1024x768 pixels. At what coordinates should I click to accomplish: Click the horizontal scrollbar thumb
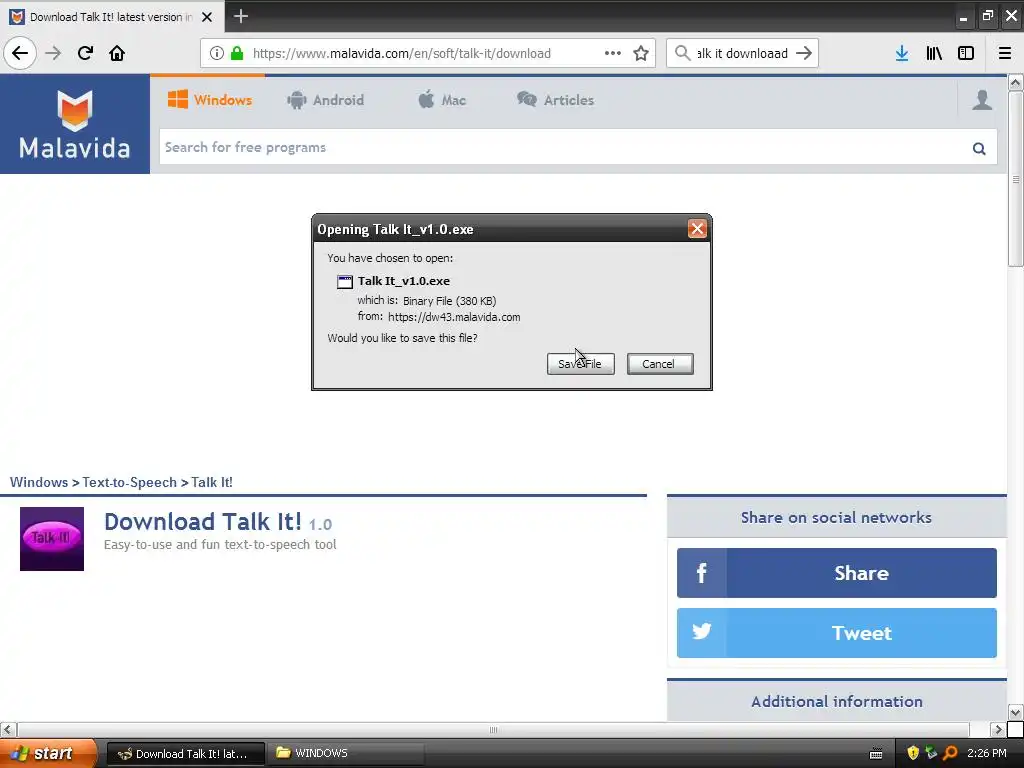[x=494, y=729]
